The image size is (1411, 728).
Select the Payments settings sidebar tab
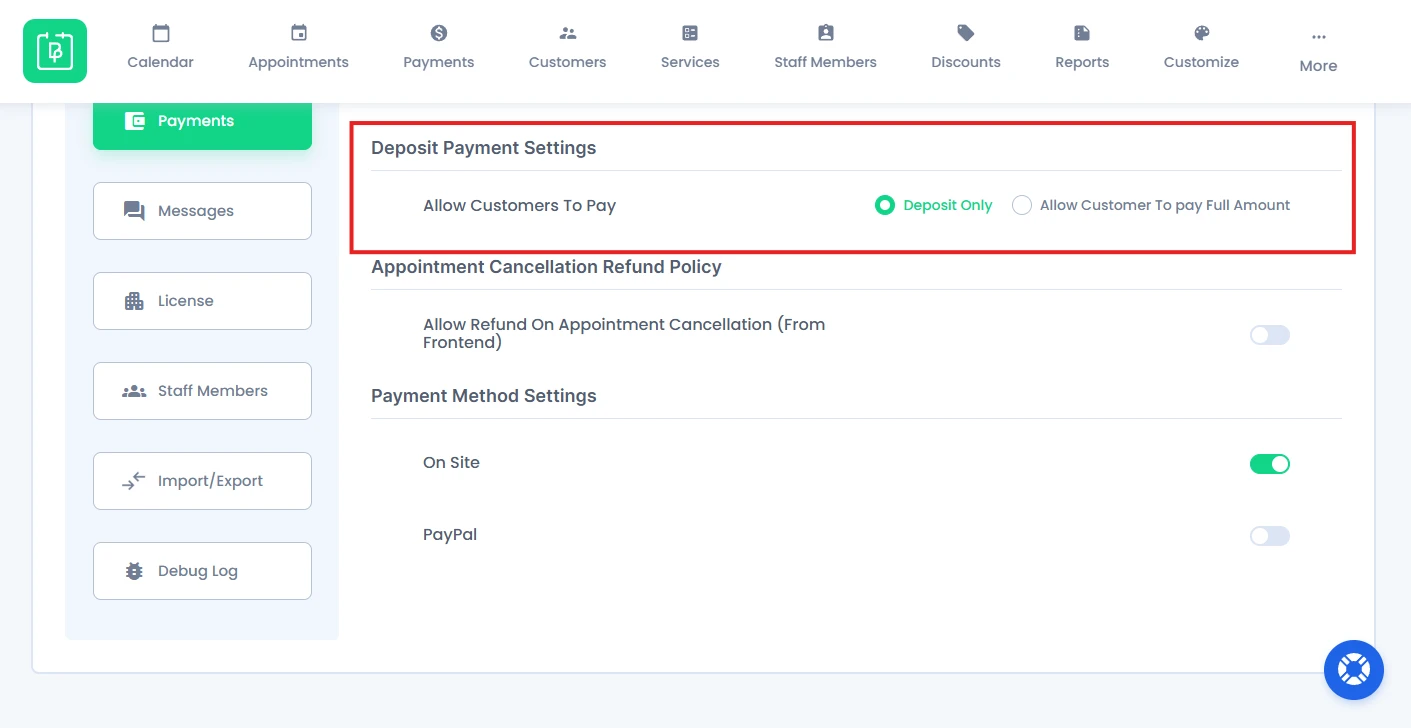click(202, 121)
